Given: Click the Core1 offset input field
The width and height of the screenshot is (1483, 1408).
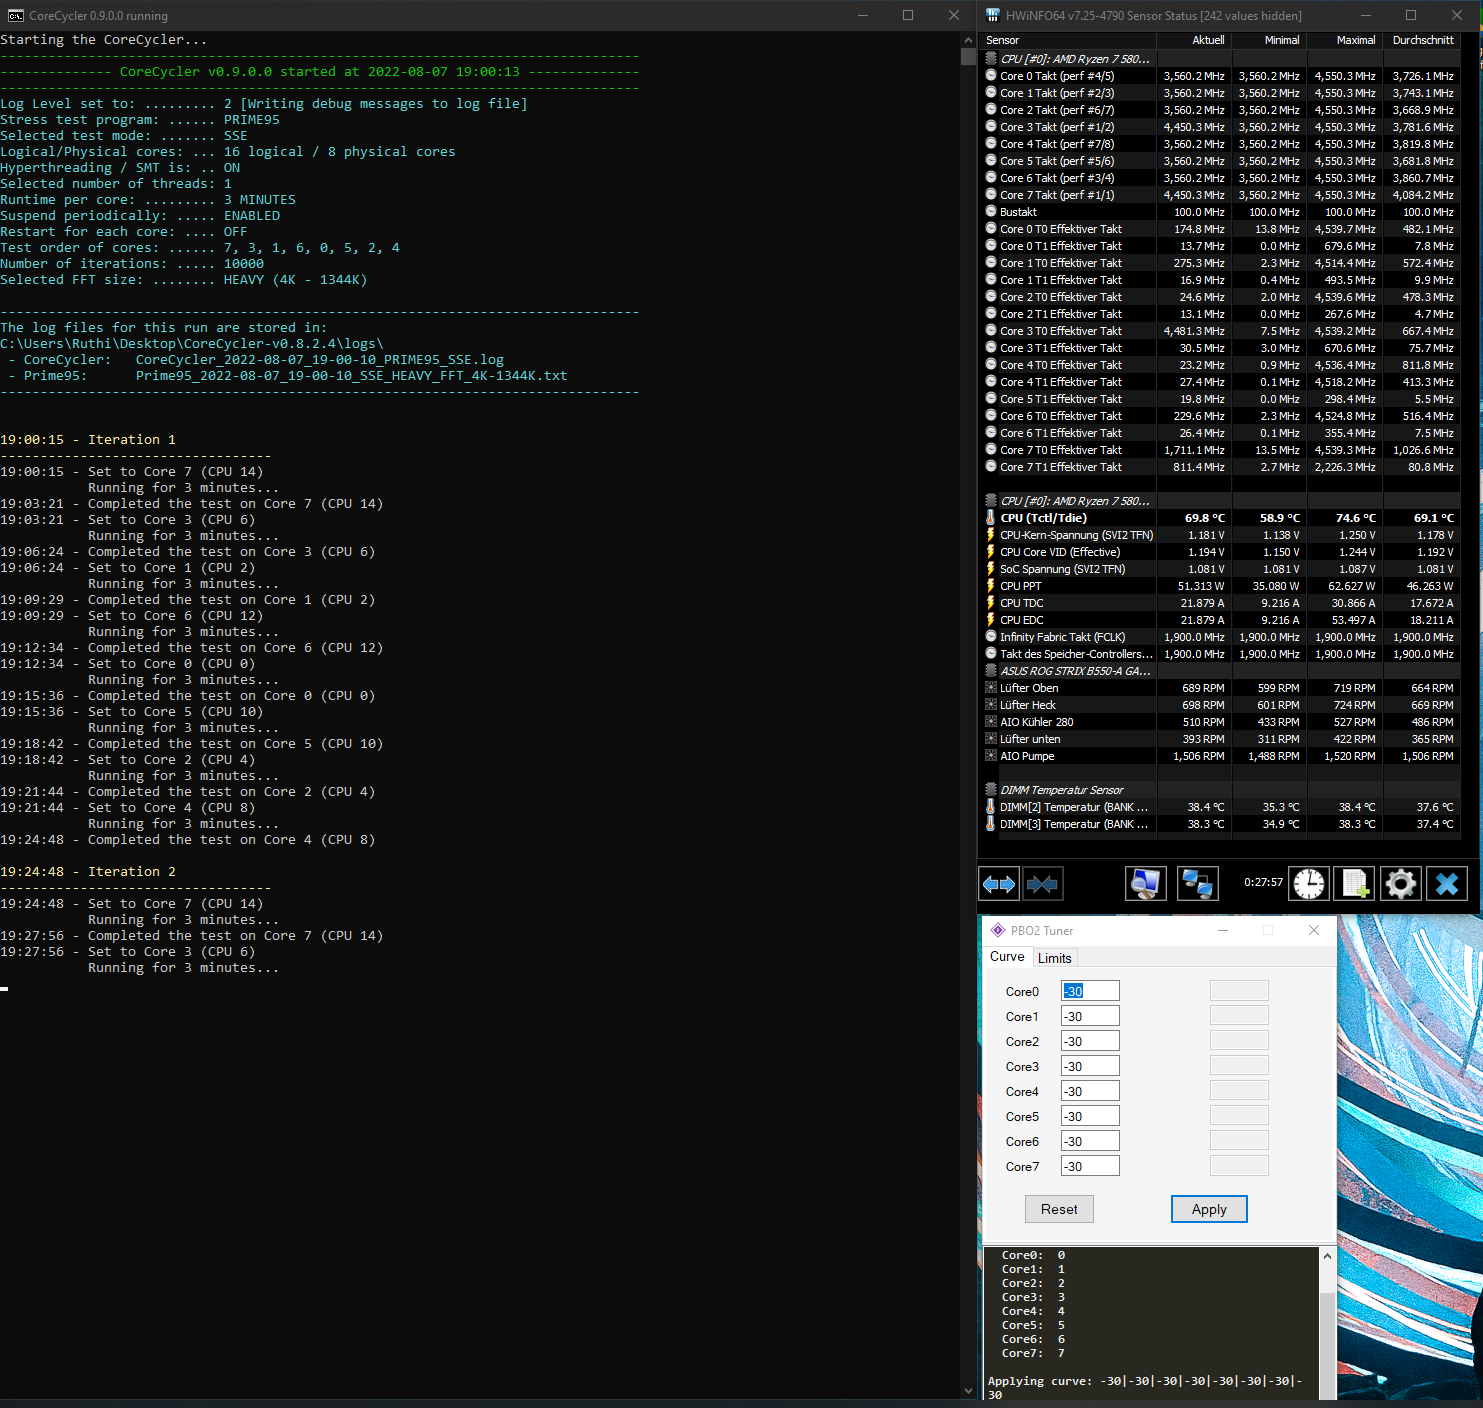Looking at the screenshot, I should click(x=1090, y=1016).
